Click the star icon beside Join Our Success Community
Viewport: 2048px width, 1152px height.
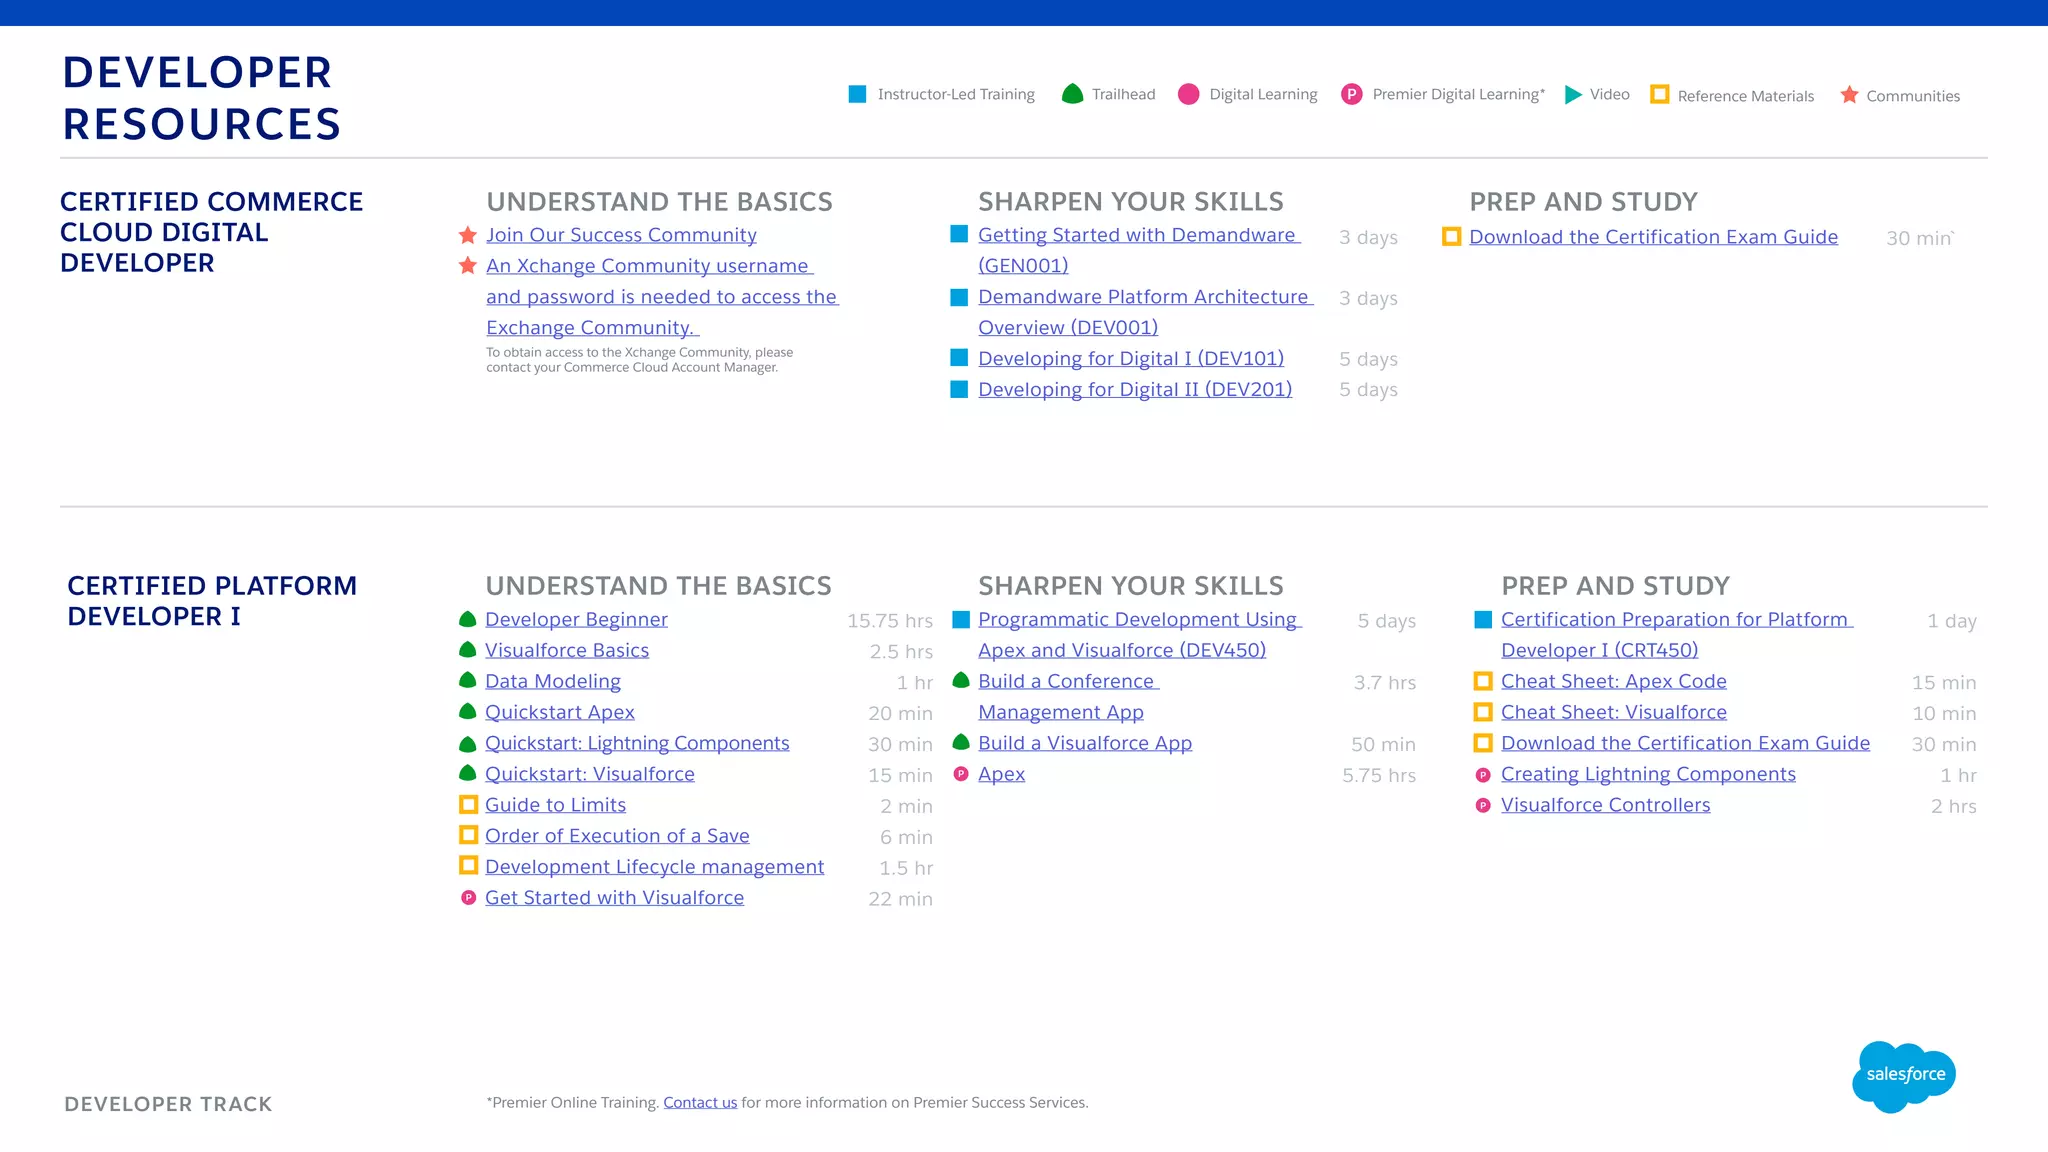467,235
